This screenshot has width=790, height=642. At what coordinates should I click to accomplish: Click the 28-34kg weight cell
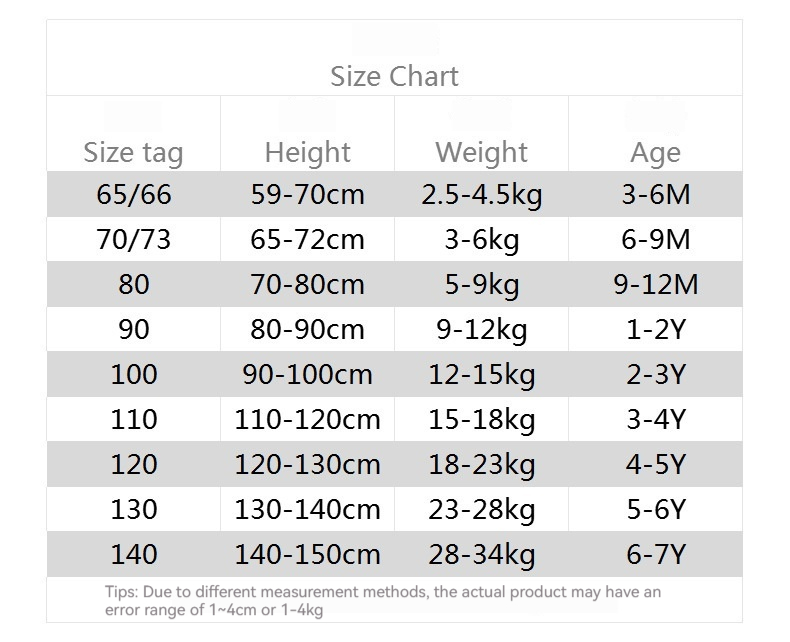[481, 554]
